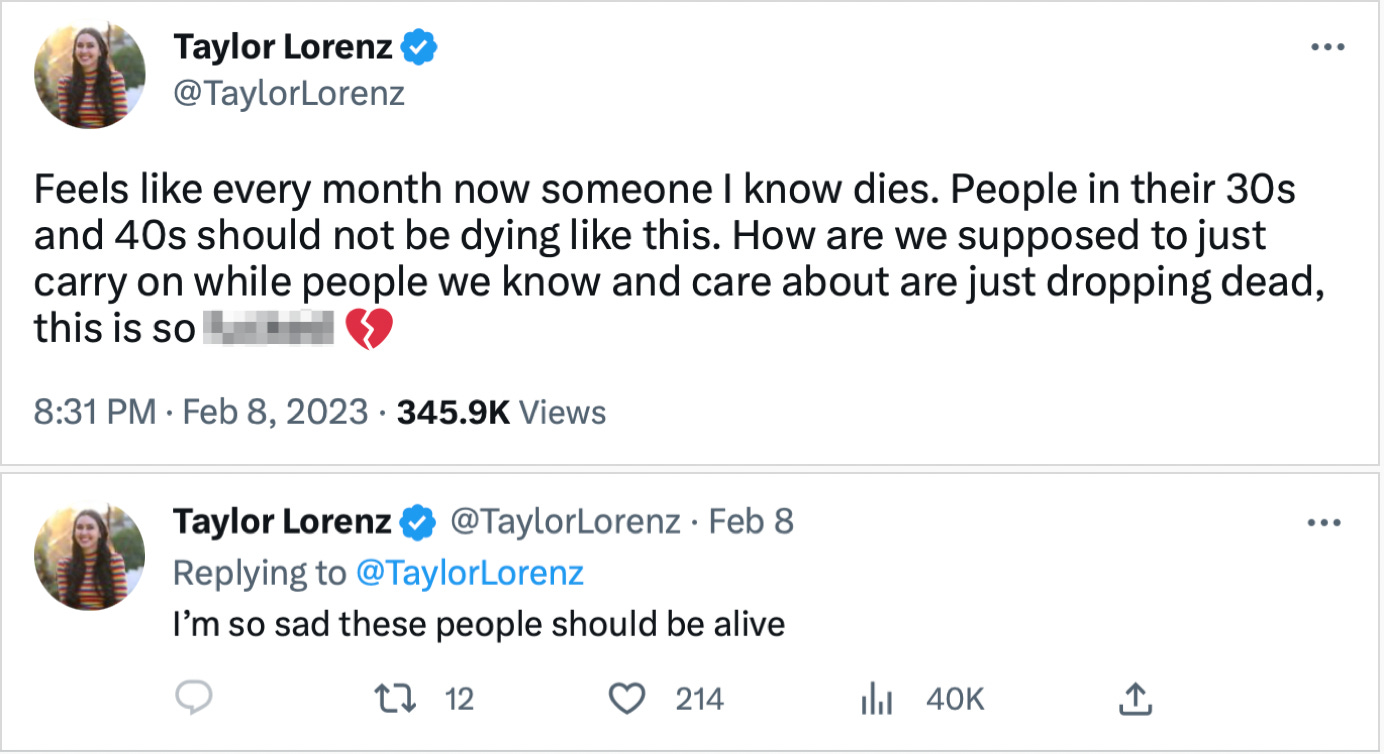Click the 345.9K Views count
Screen dimensions: 1384x754
pyautogui.click(x=501, y=412)
